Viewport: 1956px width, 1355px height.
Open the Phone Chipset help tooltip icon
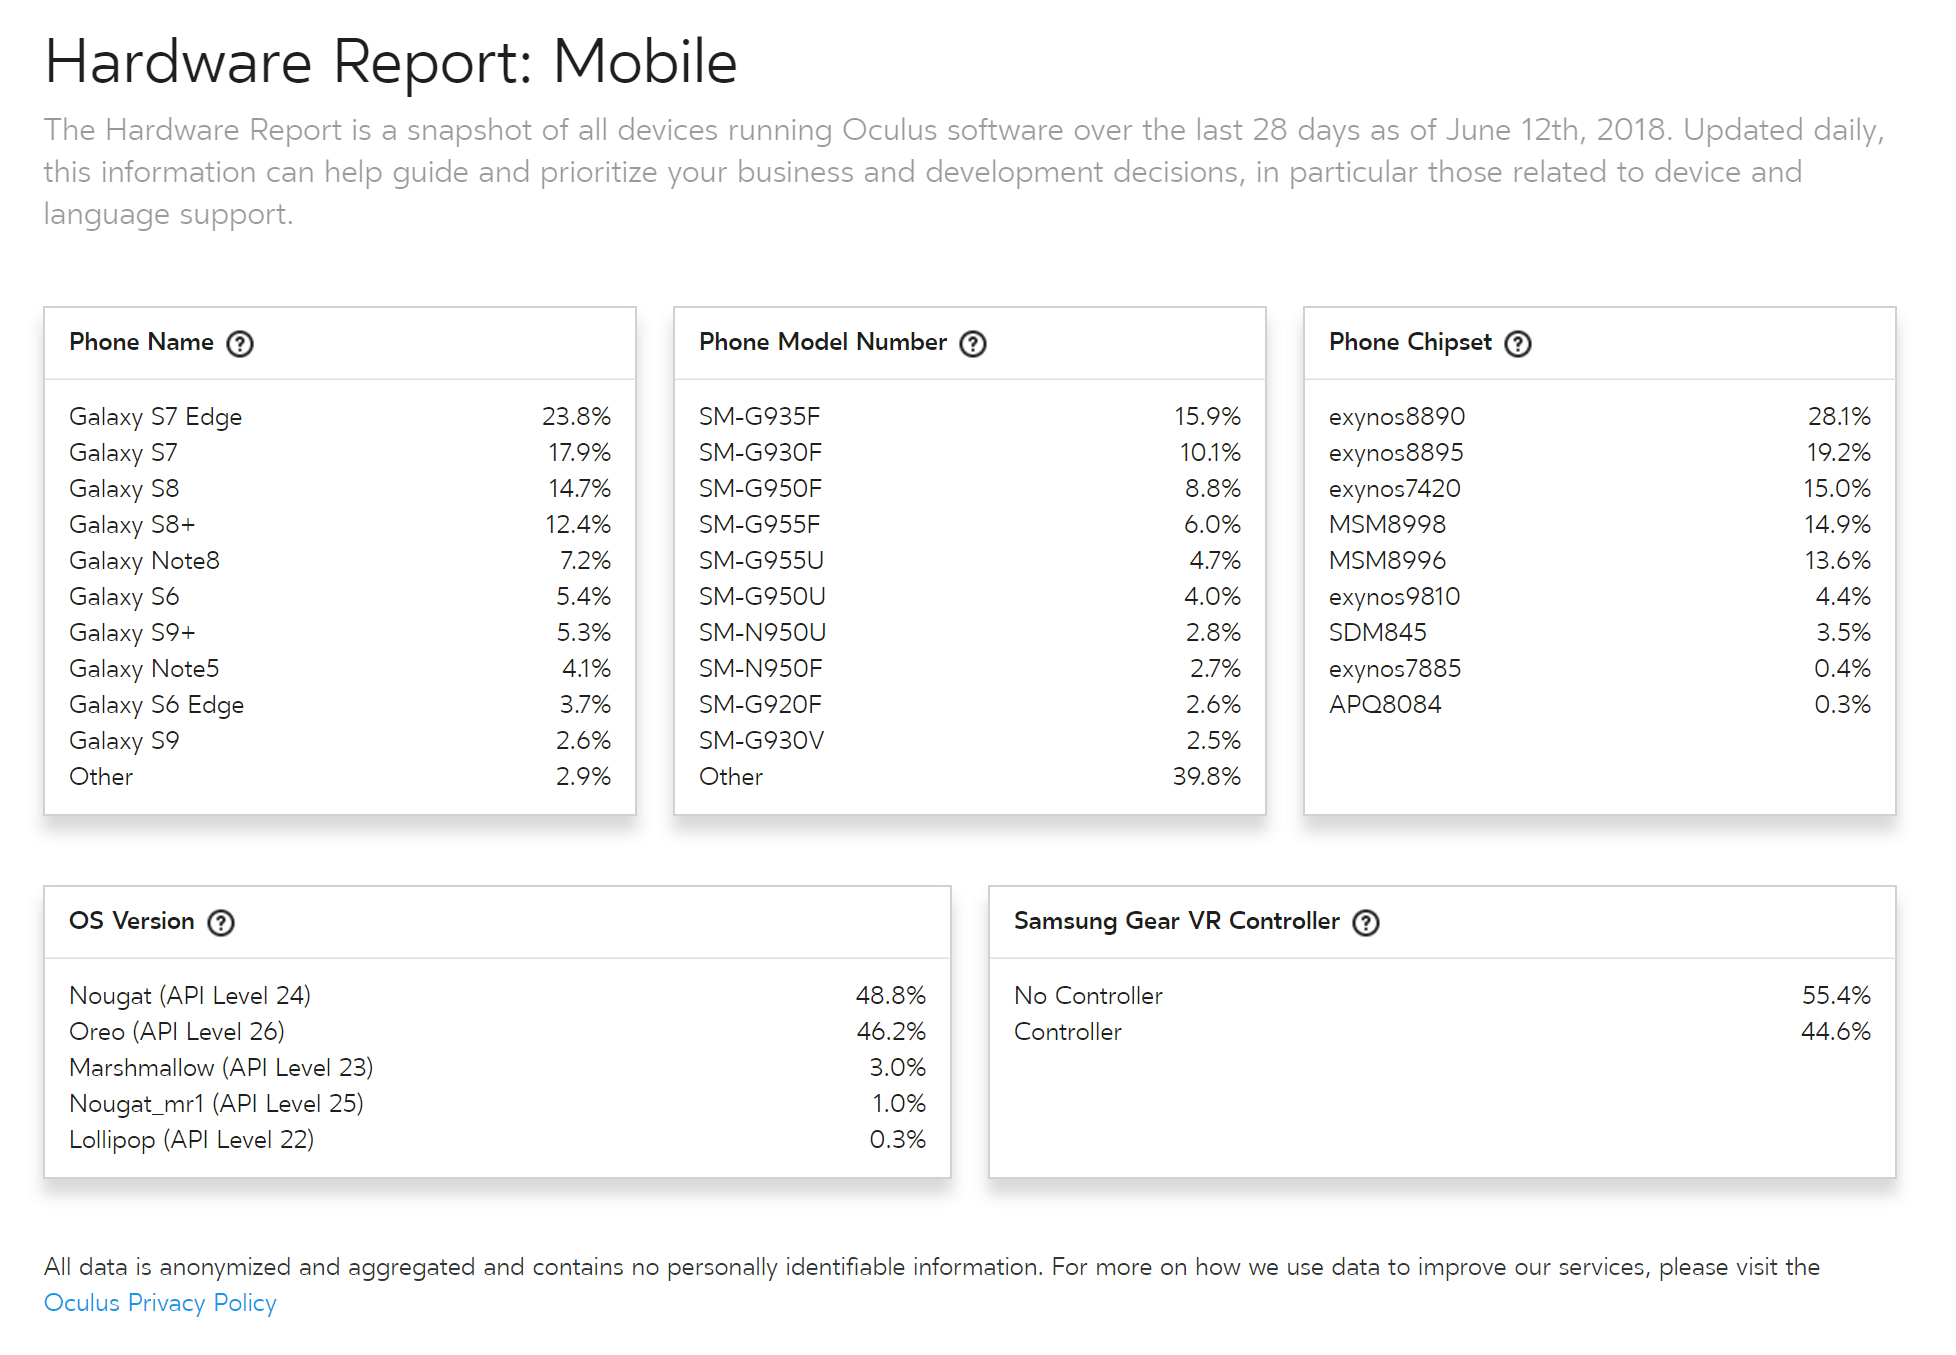coord(1518,344)
